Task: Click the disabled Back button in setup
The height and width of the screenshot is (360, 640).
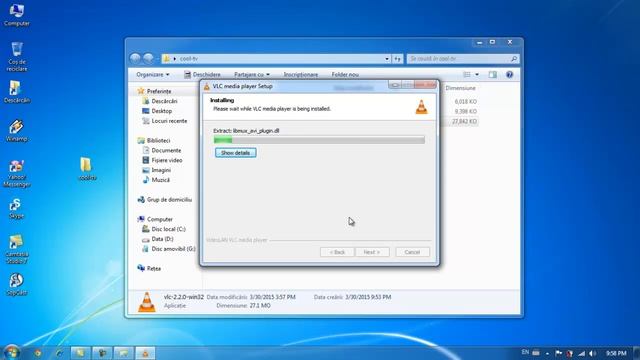Action: [337, 252]
